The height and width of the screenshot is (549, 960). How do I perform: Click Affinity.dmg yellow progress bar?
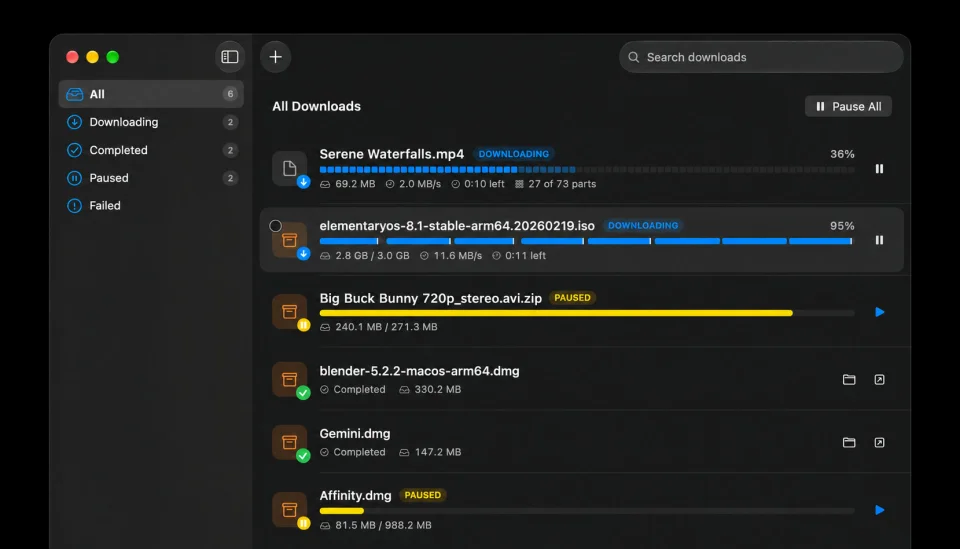click(x=587, y=510)
